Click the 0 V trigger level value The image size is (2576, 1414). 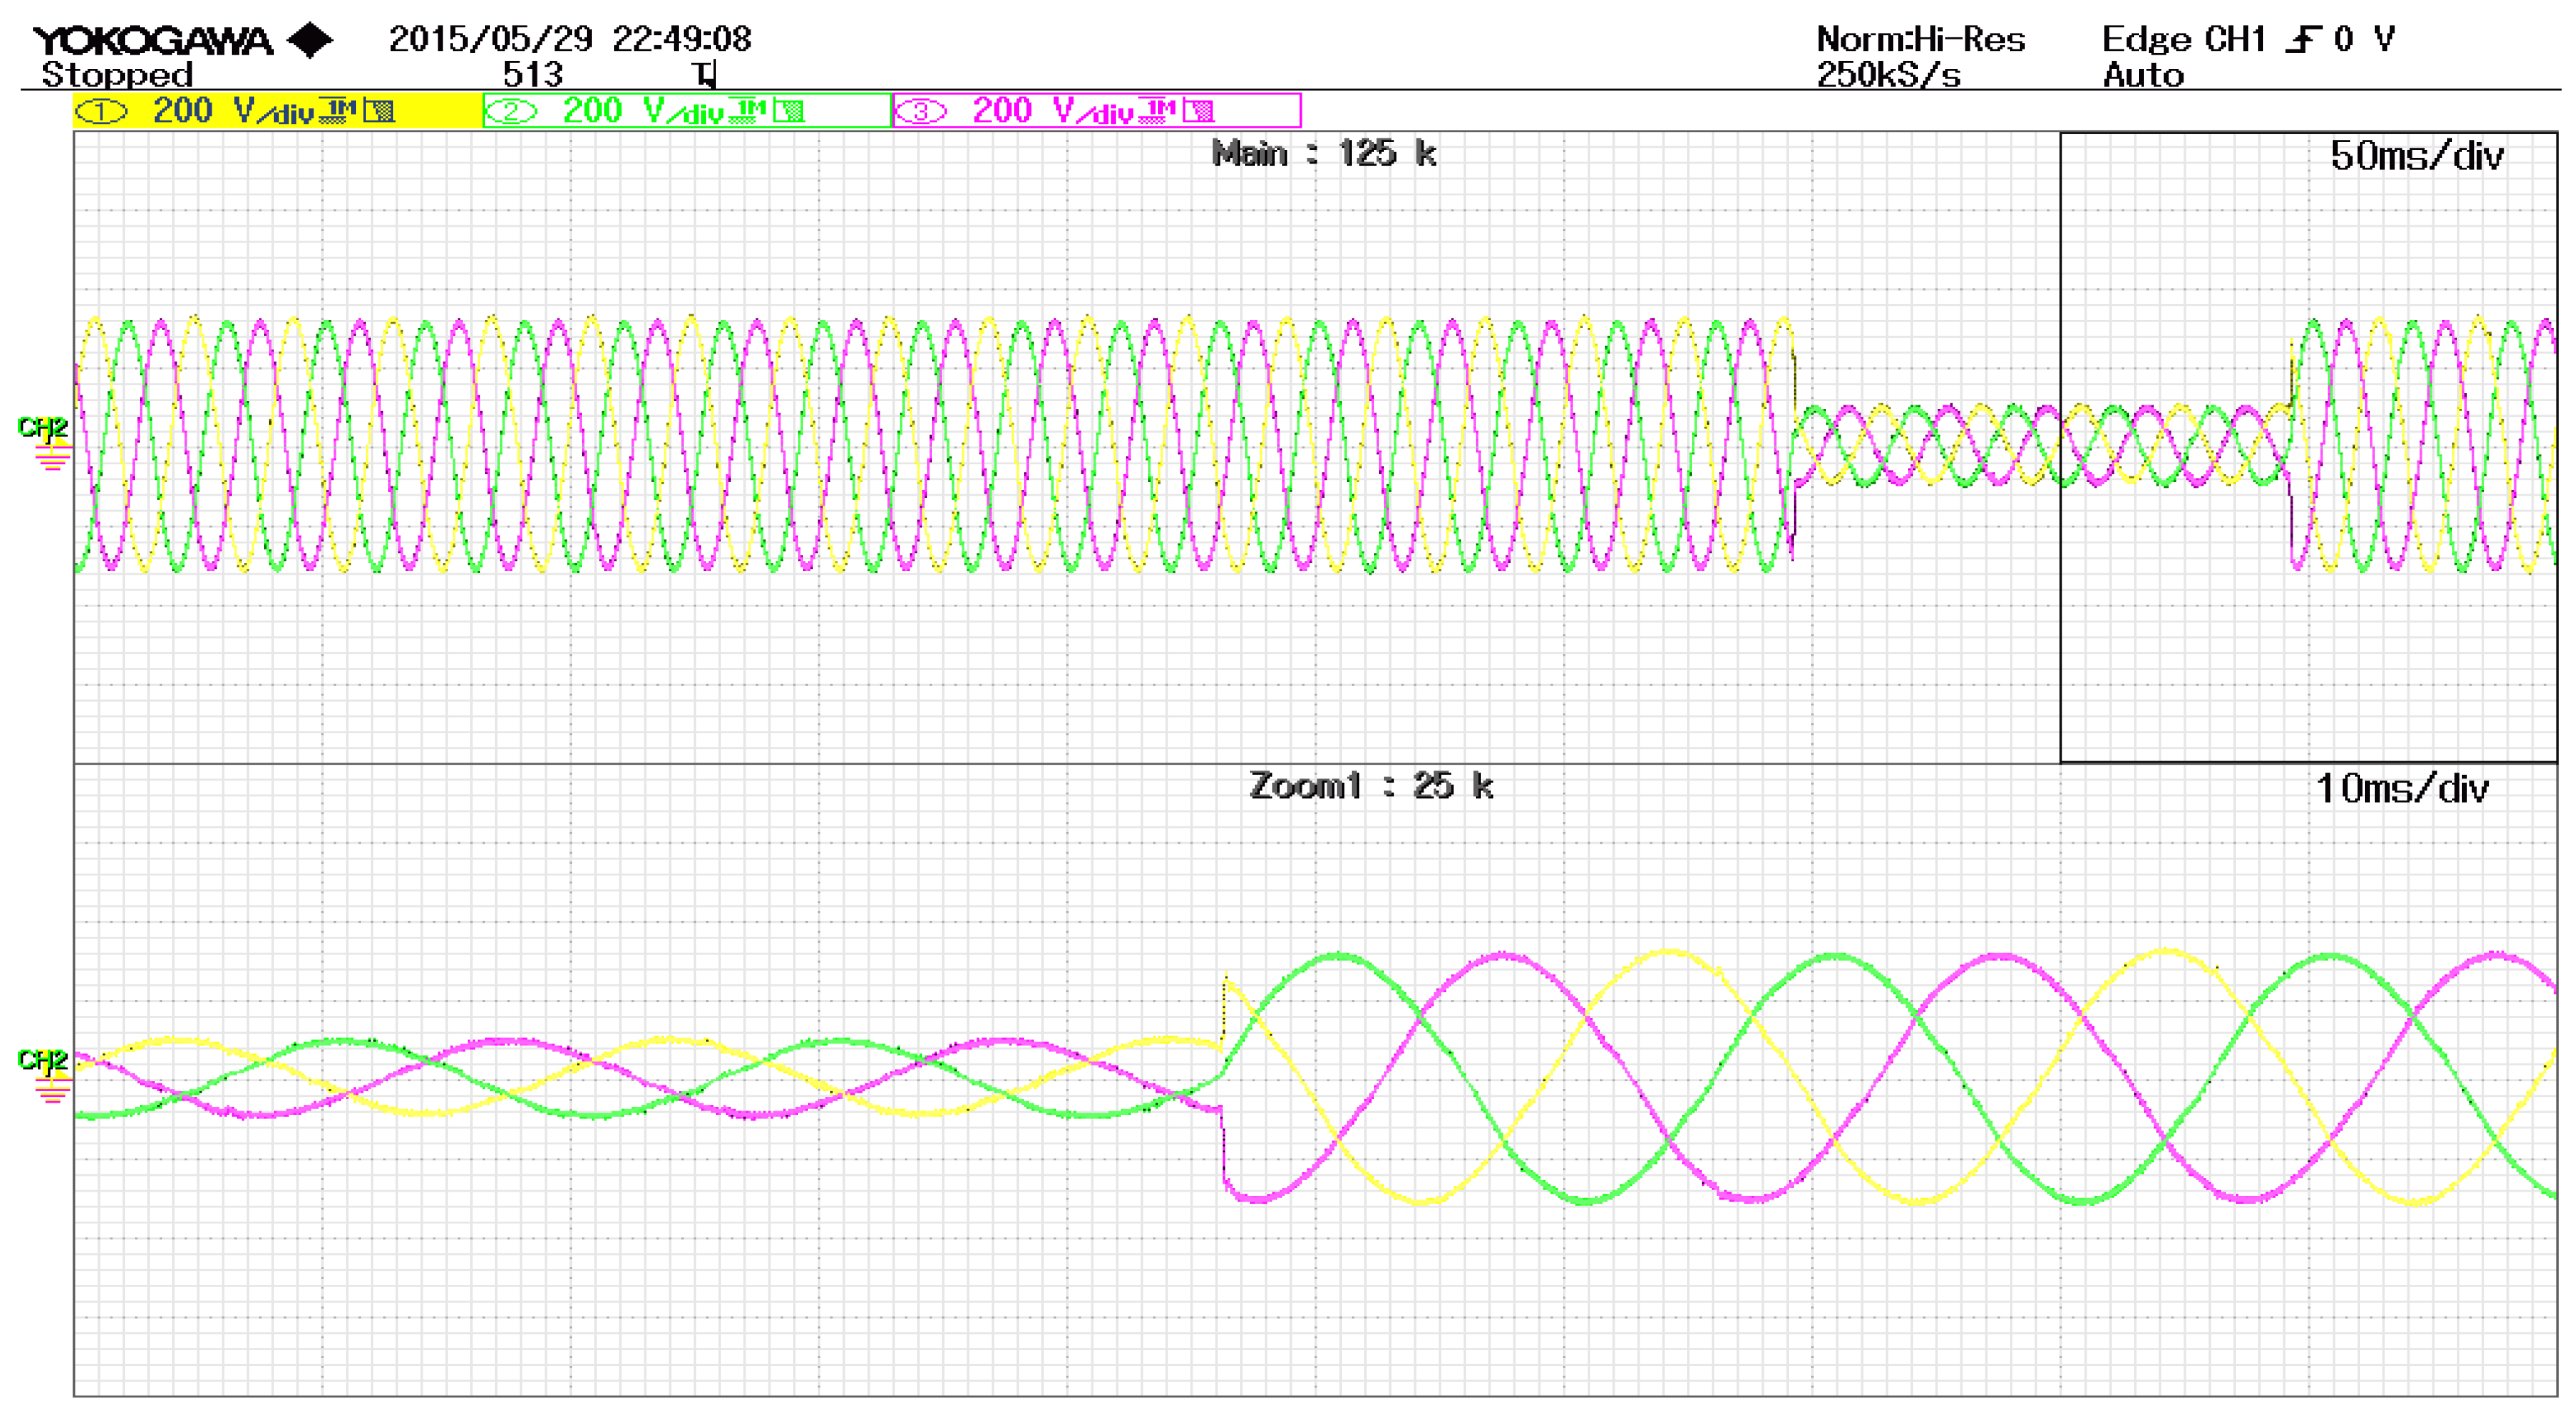click(x=2364, y=39)
